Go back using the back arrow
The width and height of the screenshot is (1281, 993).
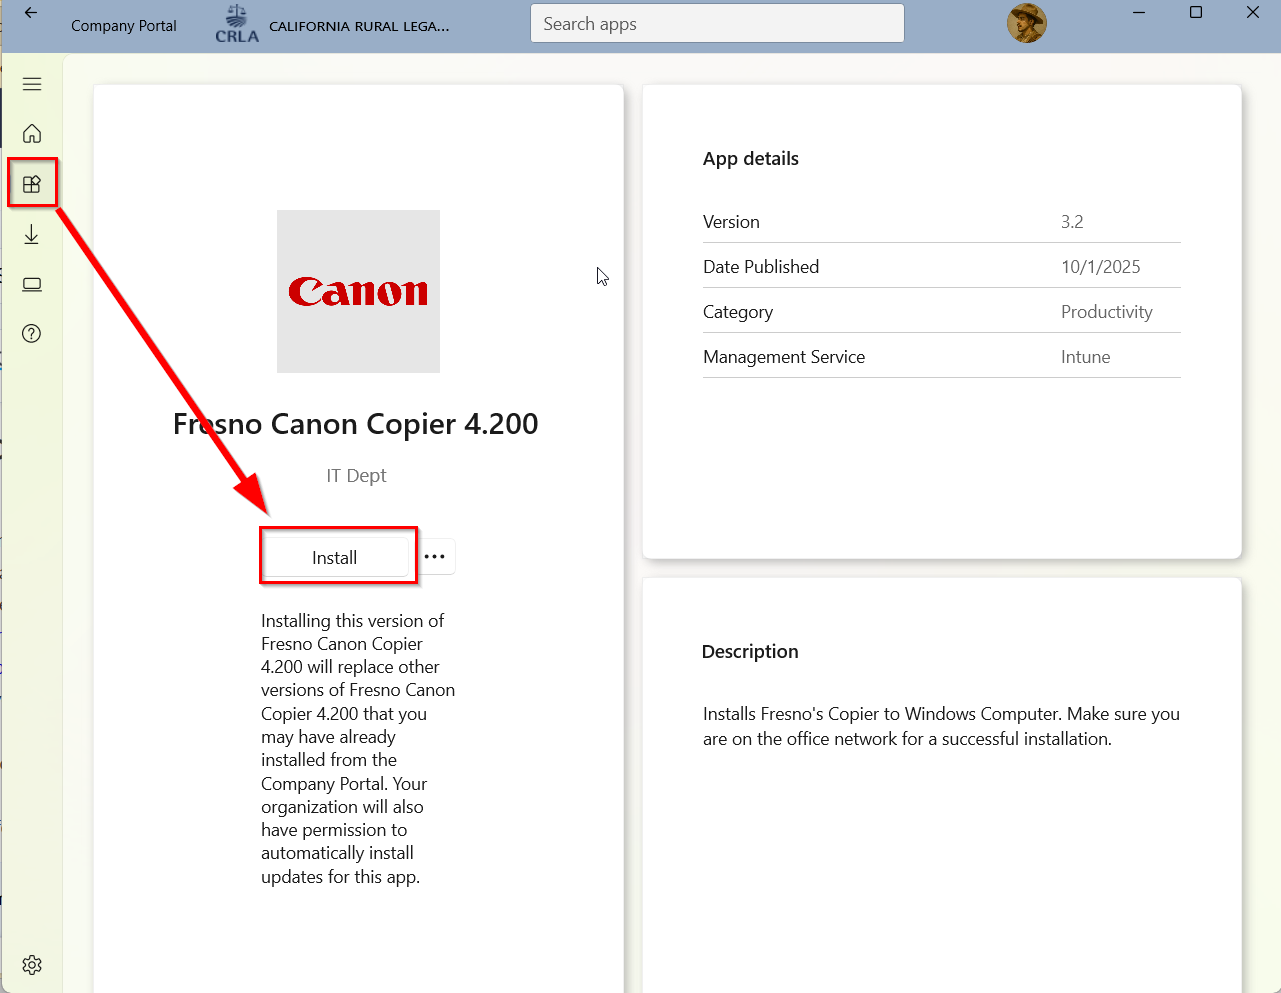pyautogui.click(x=31, y=13)
